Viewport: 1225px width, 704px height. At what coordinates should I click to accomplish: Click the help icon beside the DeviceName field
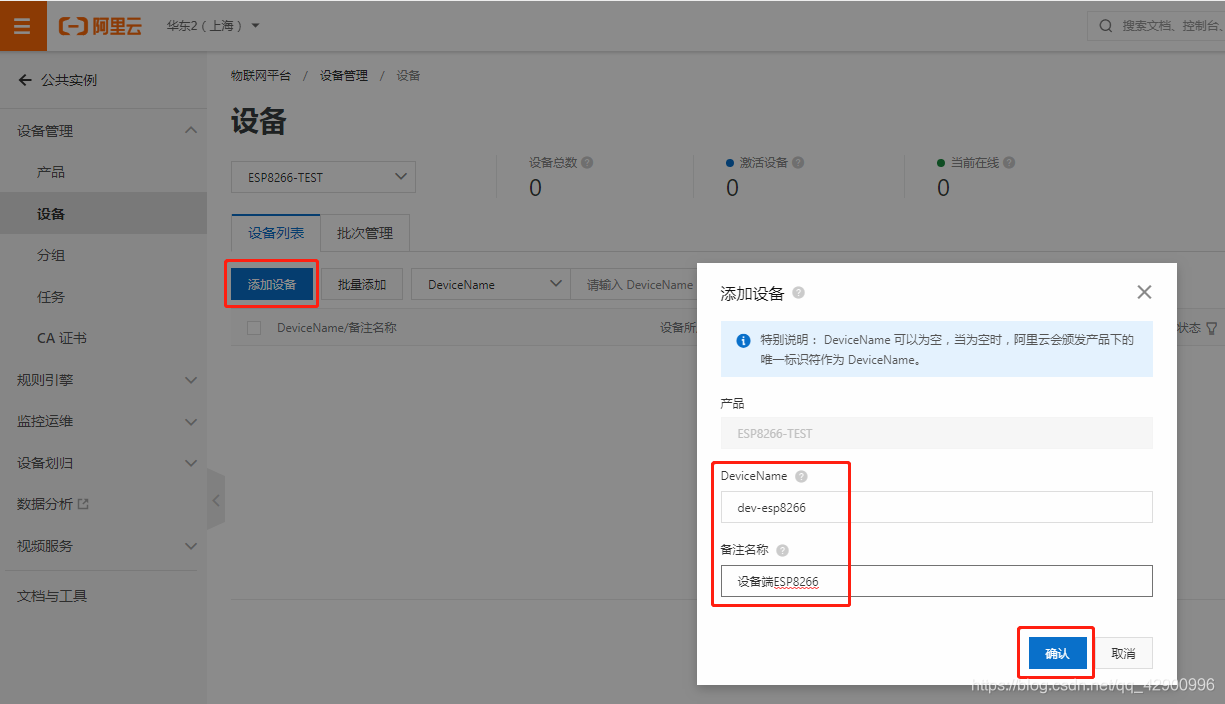[800, 476]
